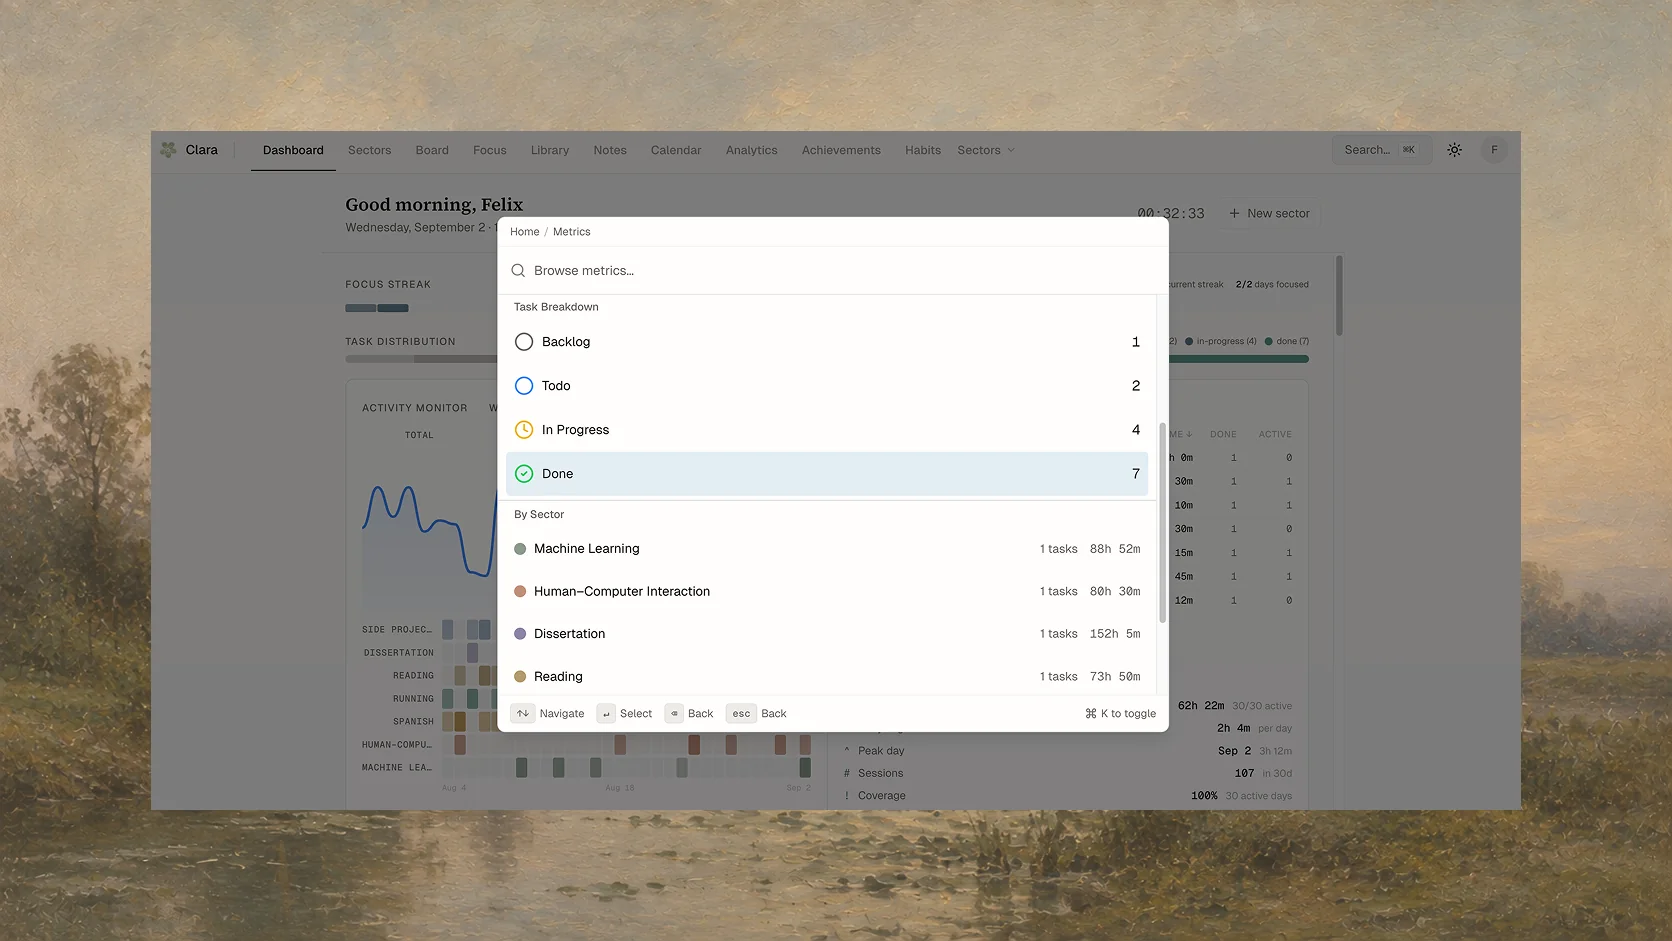The height and width of the screenshot is (941, 1672).
Task: Click the command-K toggle hint
Action: click(x=1120, y=714)
